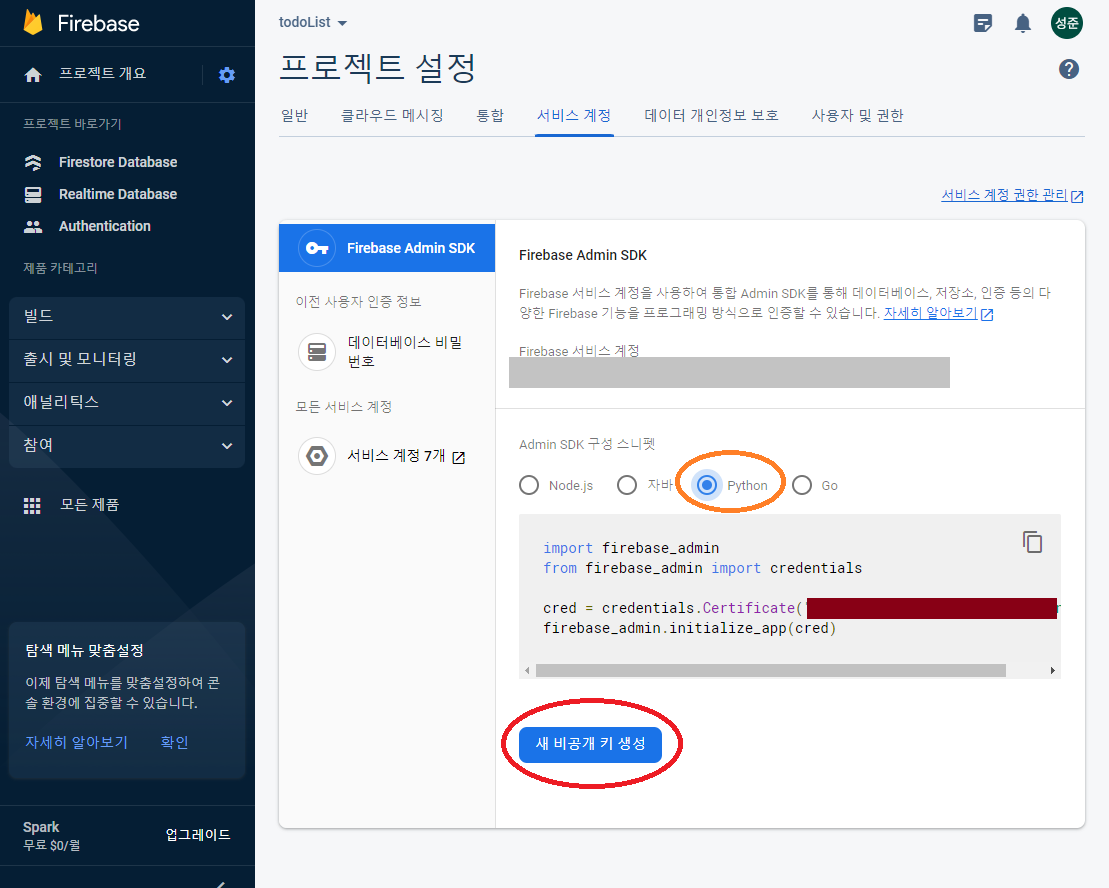Click the Firebase logo icon

33,23
